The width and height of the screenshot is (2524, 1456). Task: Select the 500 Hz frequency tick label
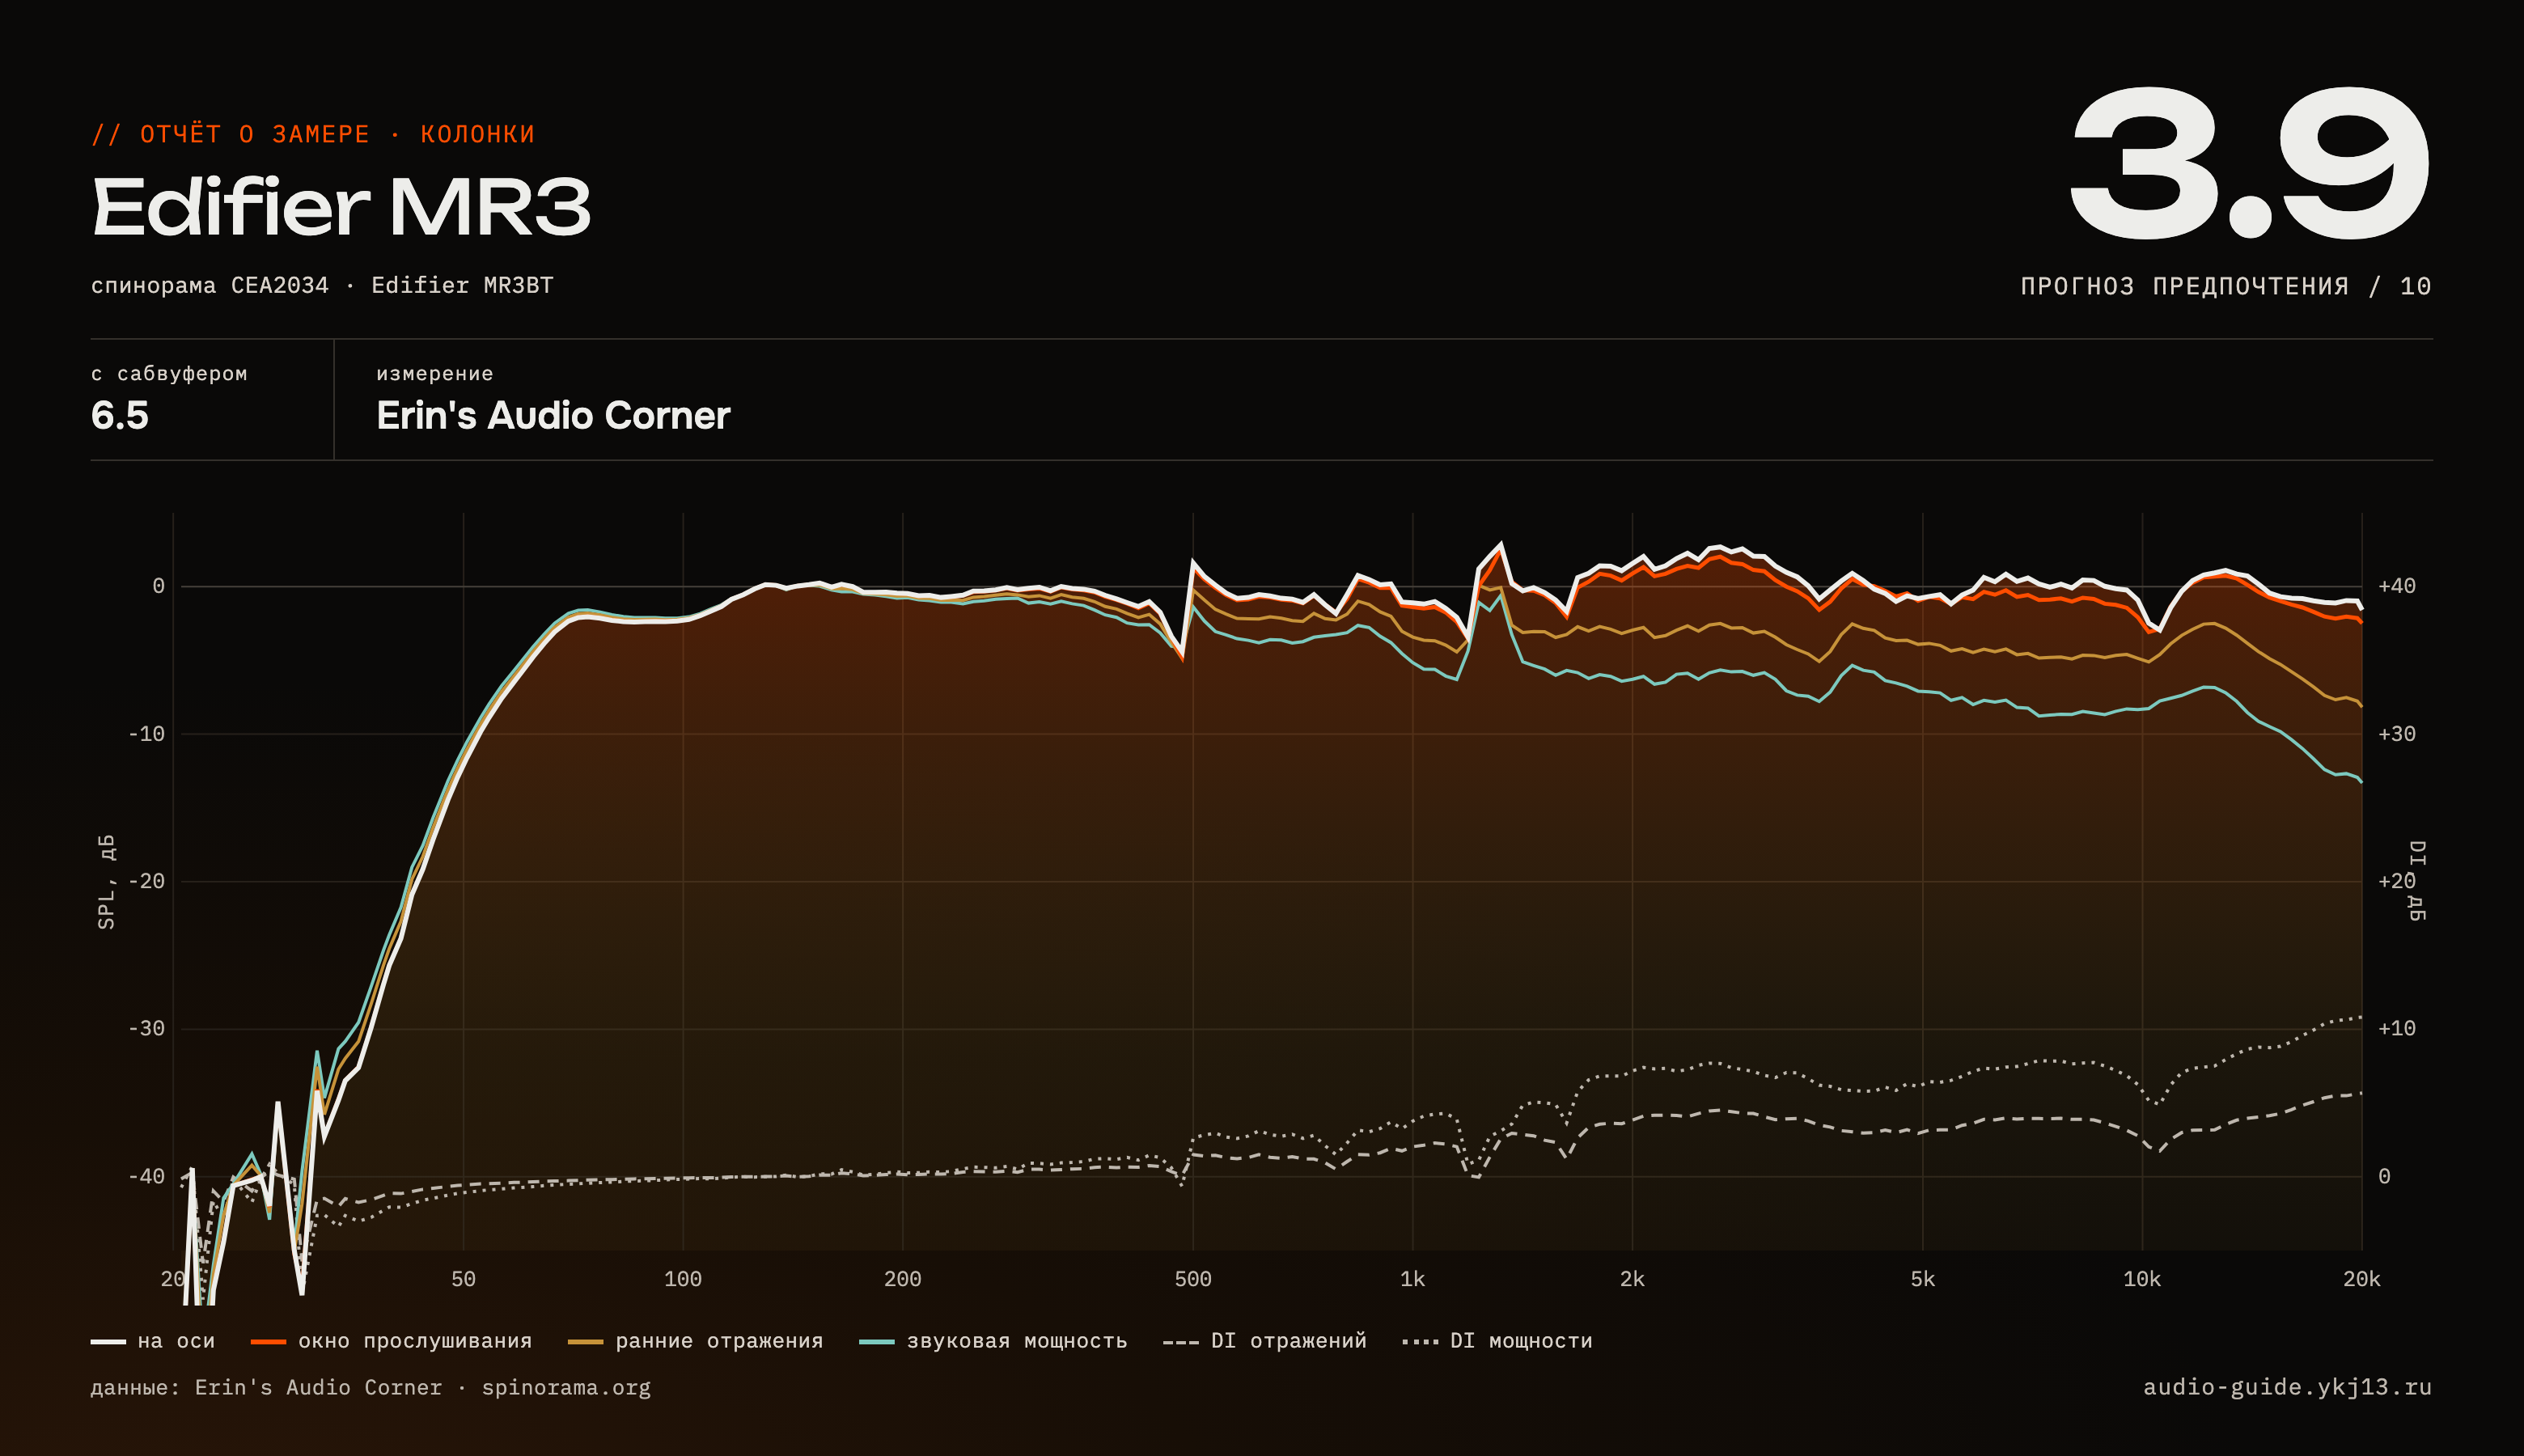point(1193,1279)
